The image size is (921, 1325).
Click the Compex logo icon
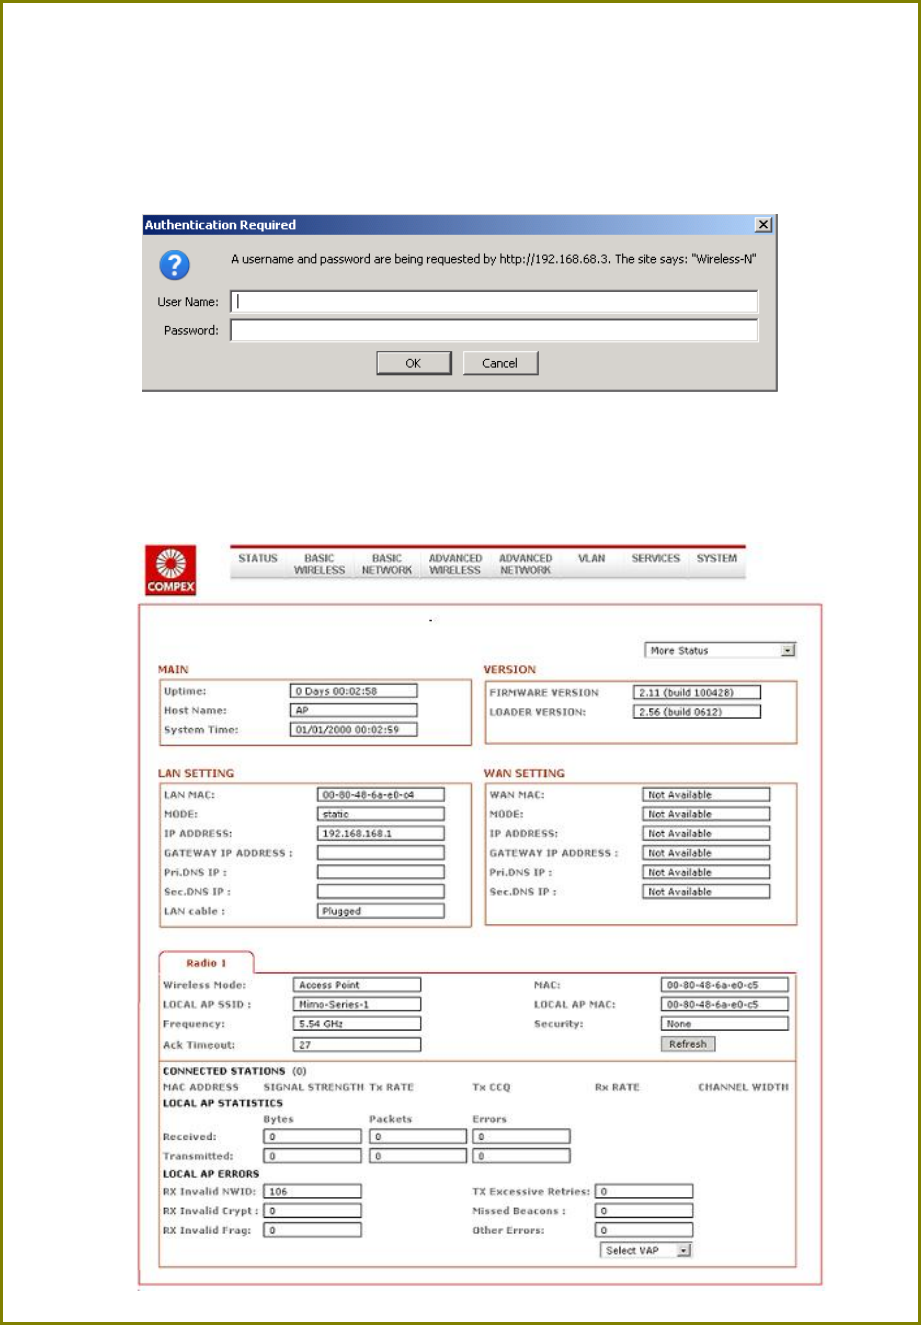[x=170, y=570]
